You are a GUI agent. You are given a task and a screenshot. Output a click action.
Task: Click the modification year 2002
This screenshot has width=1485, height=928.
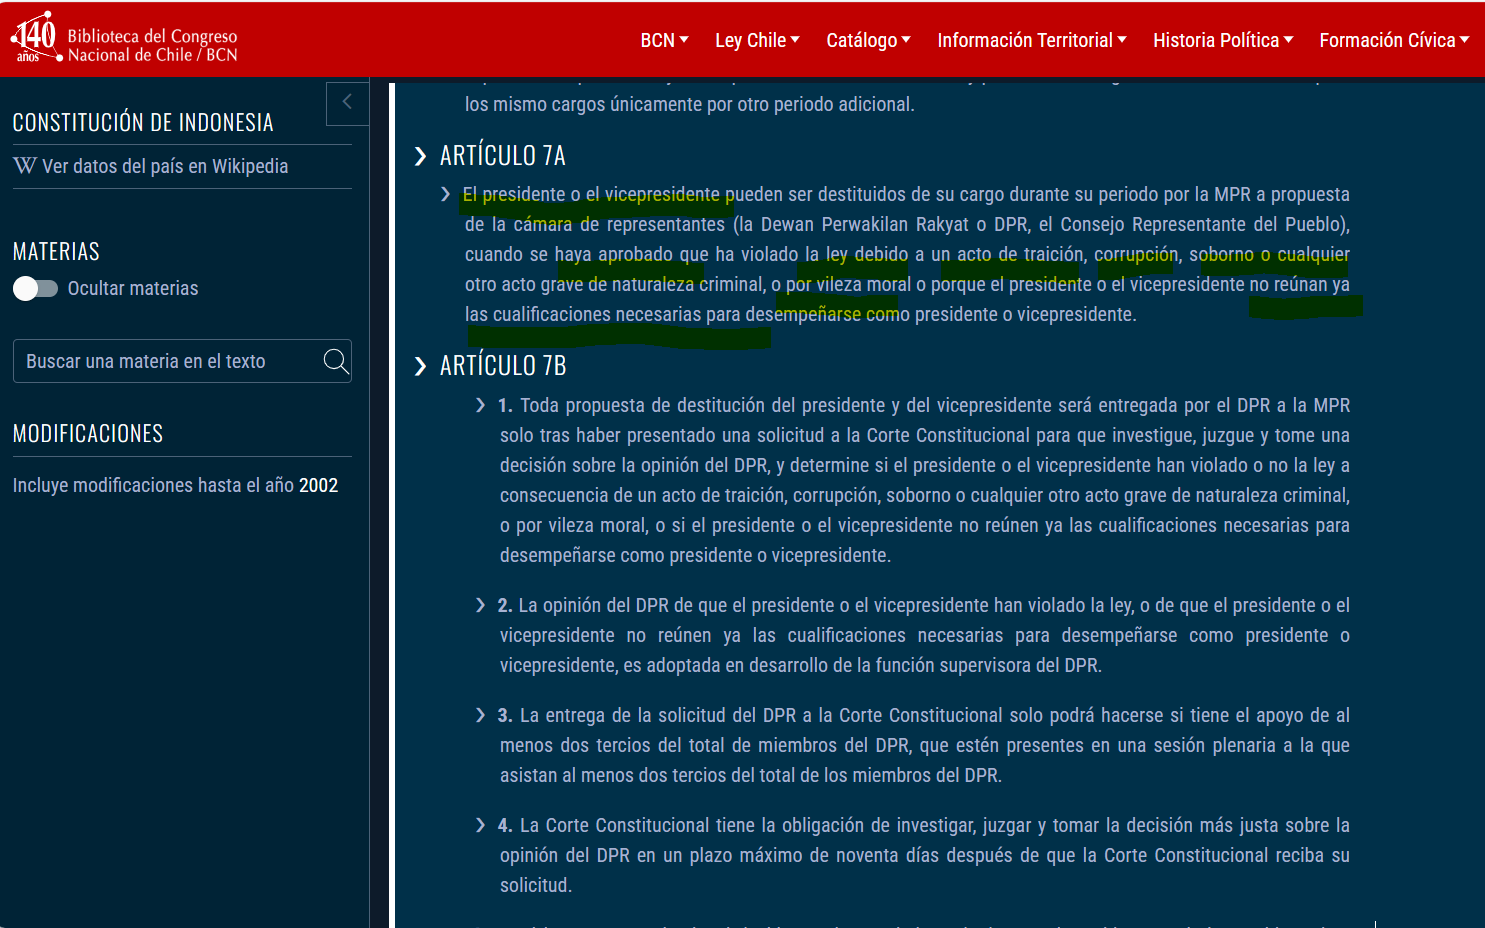319,485
